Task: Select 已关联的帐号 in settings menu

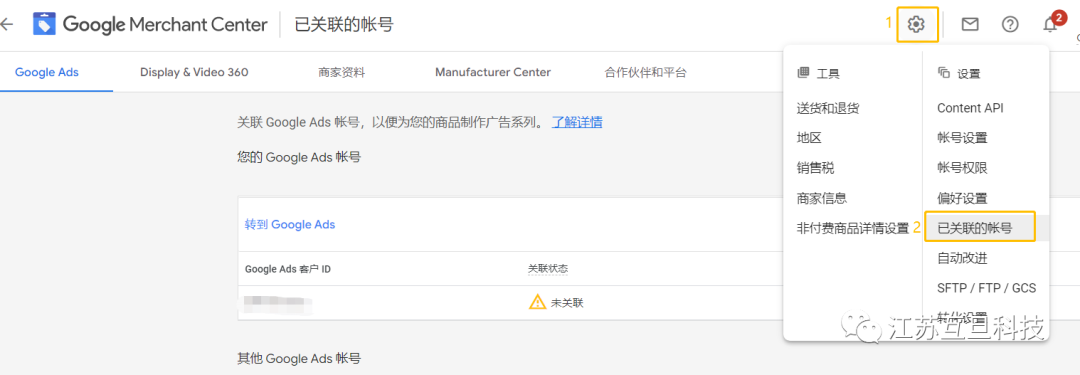Action: (x=975, y=228)
